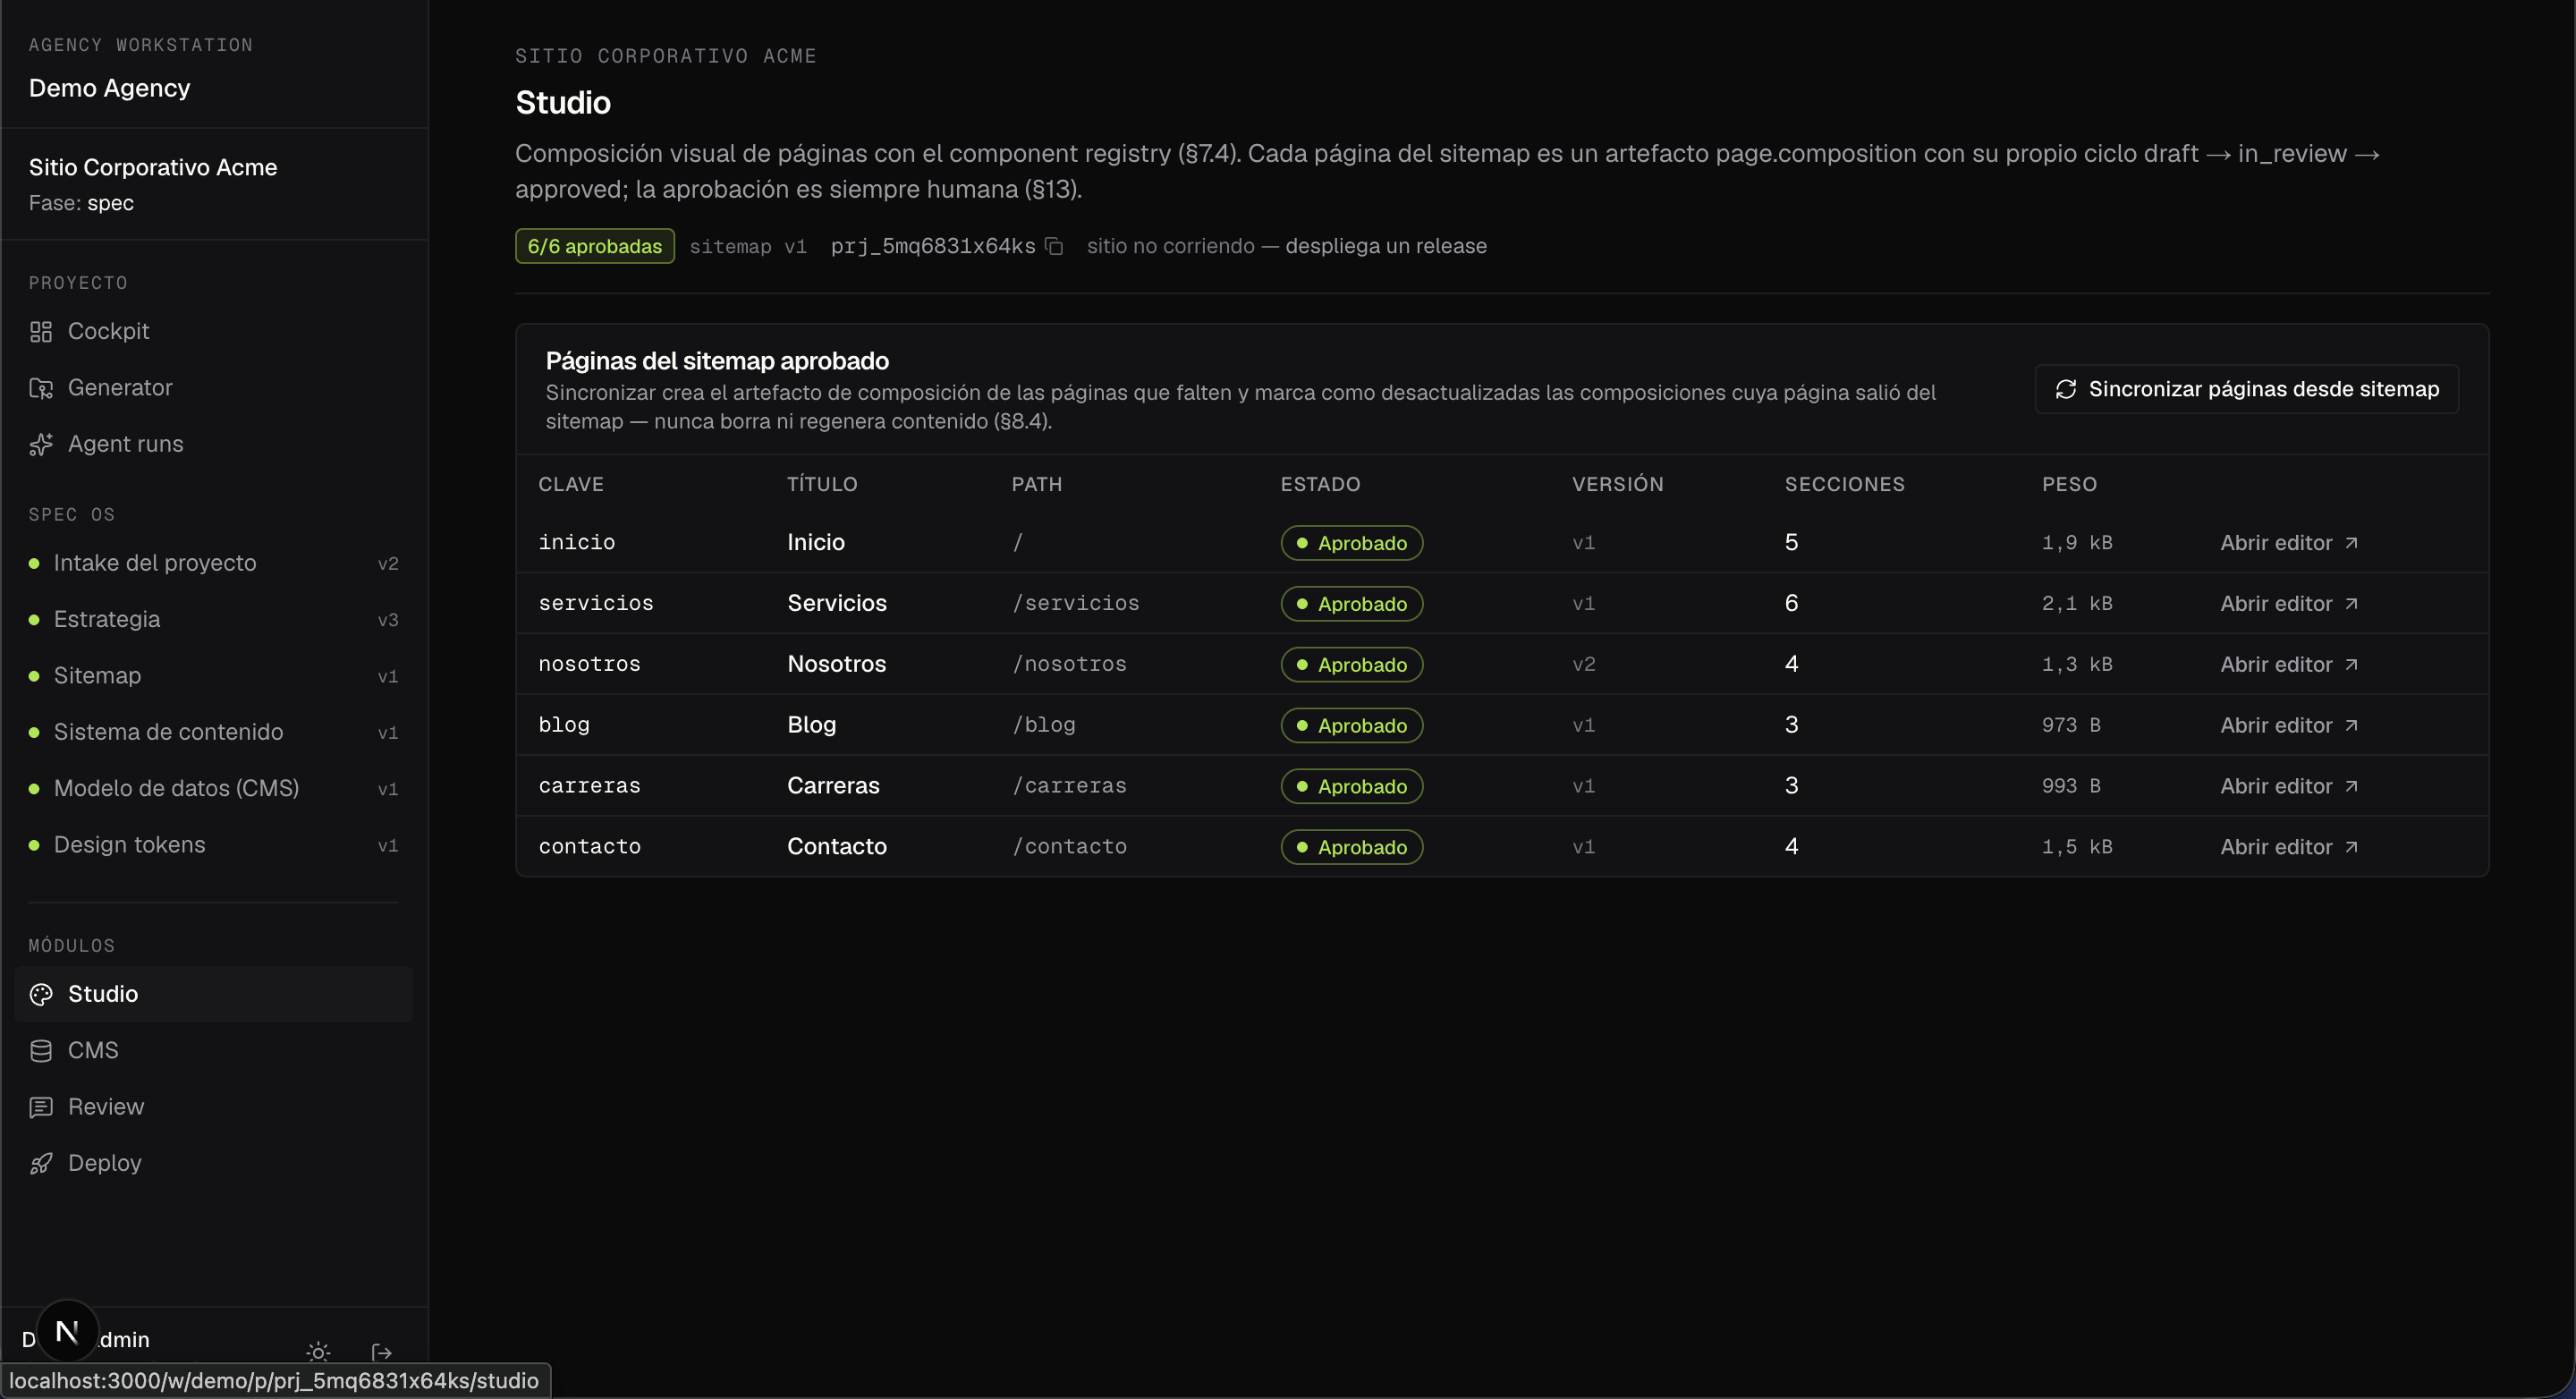Viewport: 2576px width, 1399px height.
Task: Click the 6/6 aprobadas badge
Action: [x=594, y=246]
